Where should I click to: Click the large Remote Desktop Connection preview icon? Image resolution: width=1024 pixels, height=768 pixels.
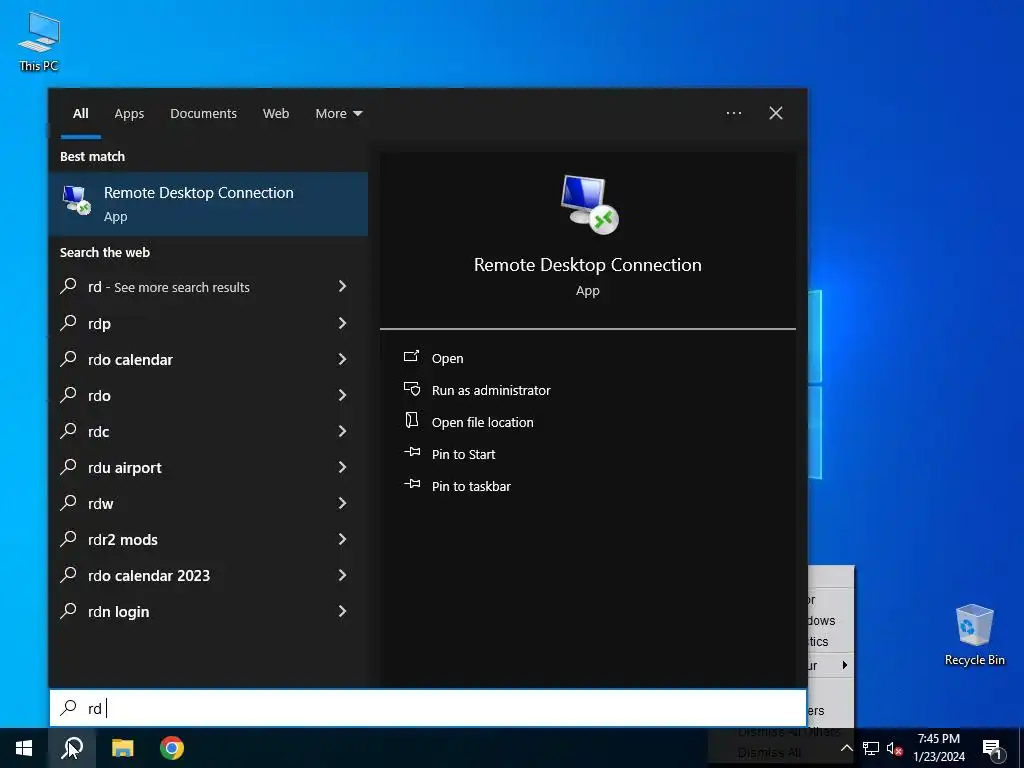[x=589, y=204]
